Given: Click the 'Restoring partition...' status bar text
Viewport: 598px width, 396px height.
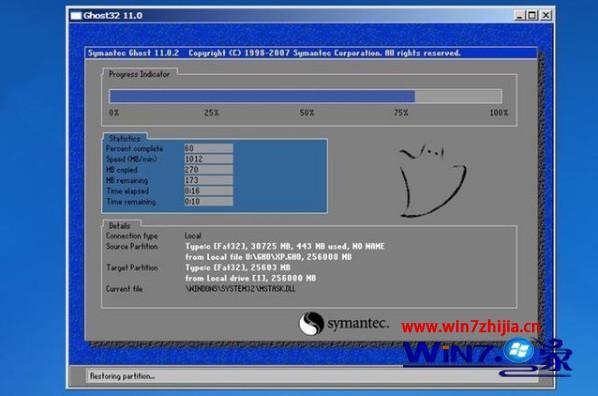Looking at the screenshot, I should pos(122,376).
